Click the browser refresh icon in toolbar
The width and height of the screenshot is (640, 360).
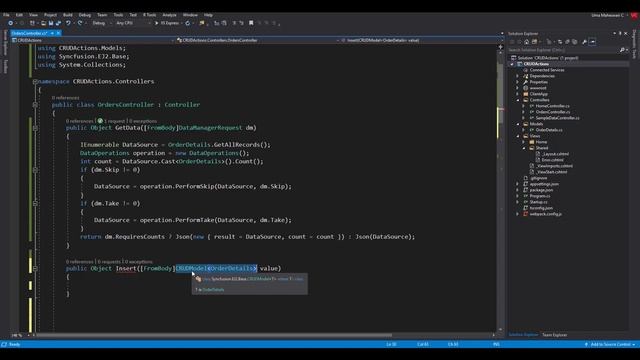188,23
